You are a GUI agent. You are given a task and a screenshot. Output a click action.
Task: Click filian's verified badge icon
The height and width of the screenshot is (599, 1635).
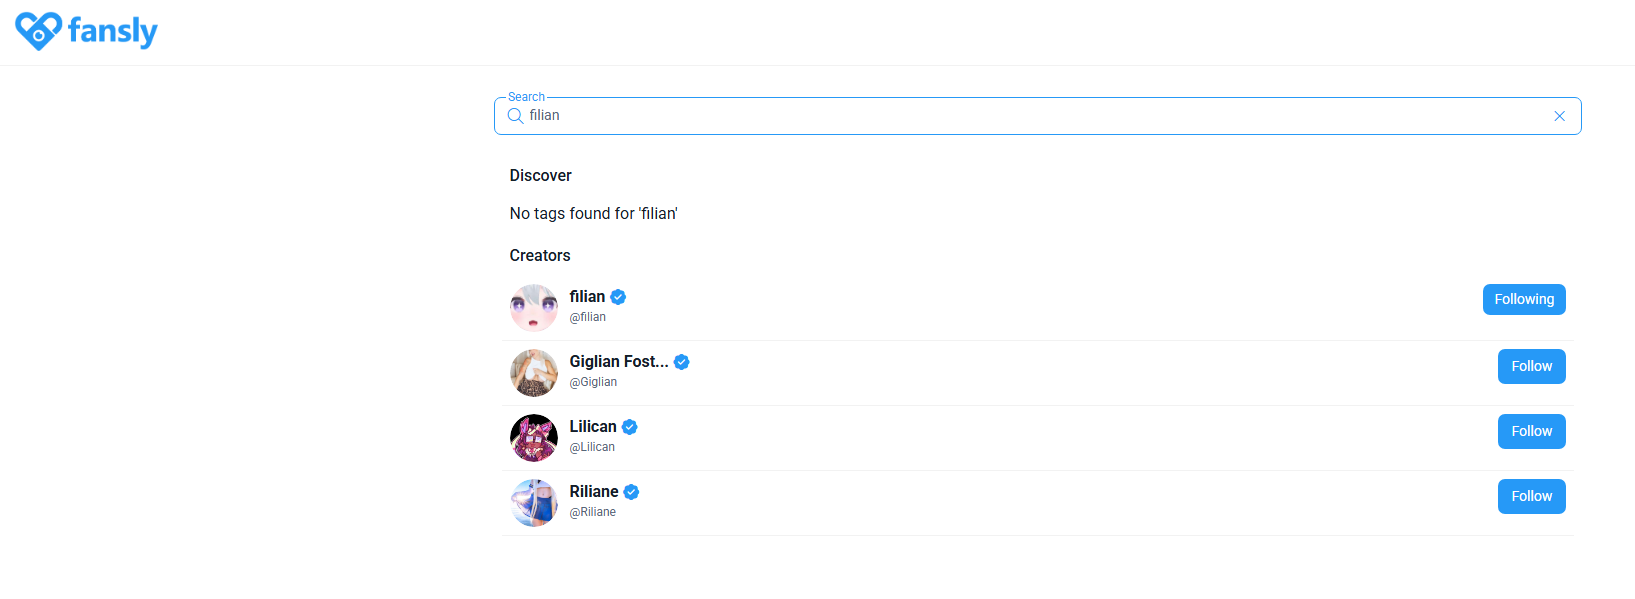(618, 297)
